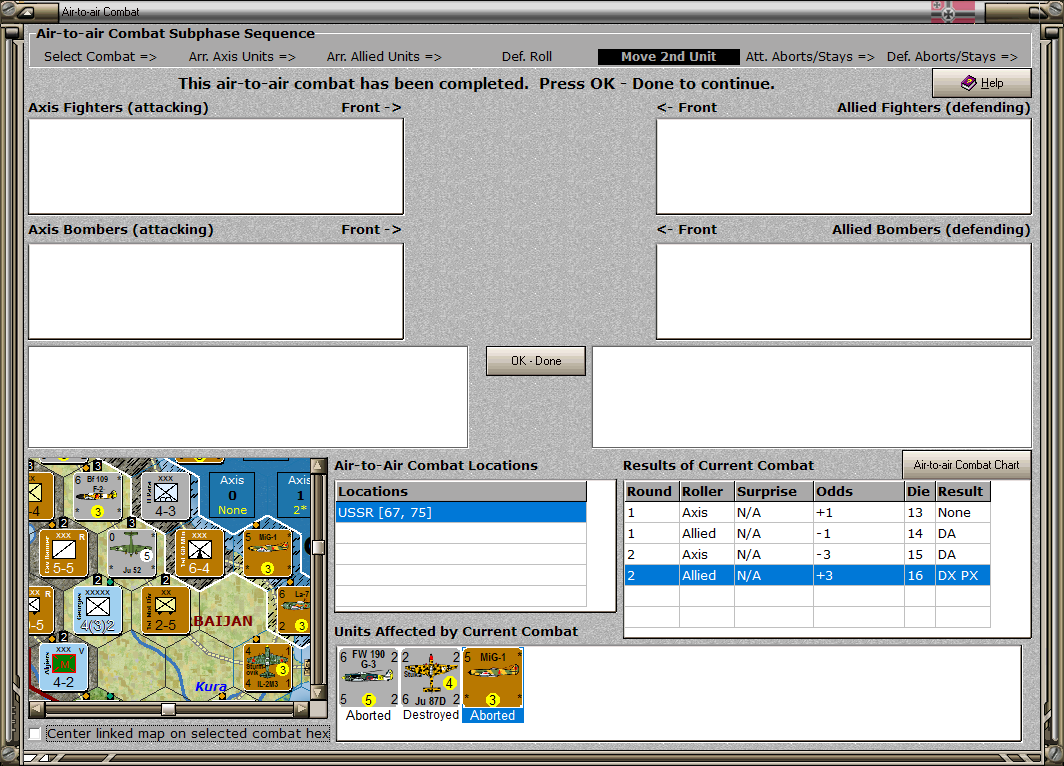Select the result row with die 15
Screen dimensions: 1064x766
coord(807,555)
